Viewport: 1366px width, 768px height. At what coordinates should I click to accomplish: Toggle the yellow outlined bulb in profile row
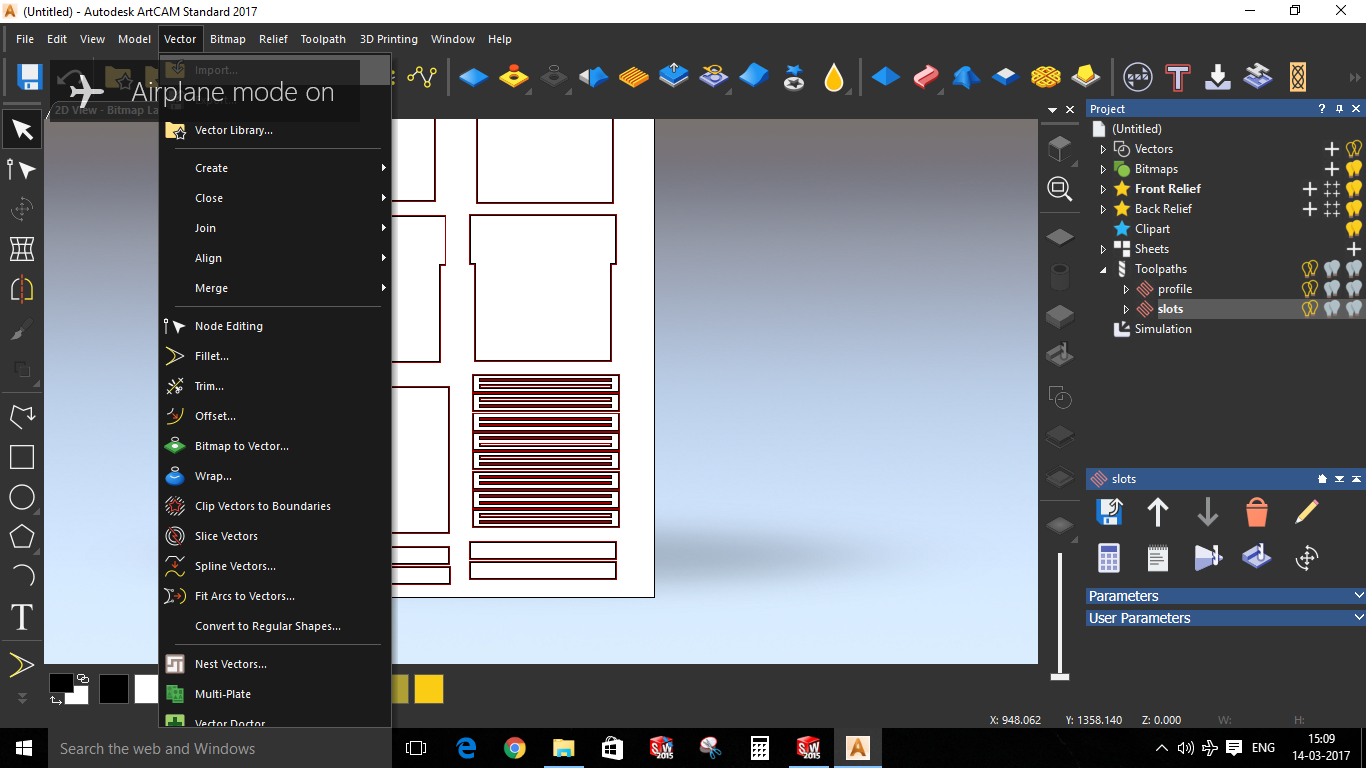(1310, 289)
